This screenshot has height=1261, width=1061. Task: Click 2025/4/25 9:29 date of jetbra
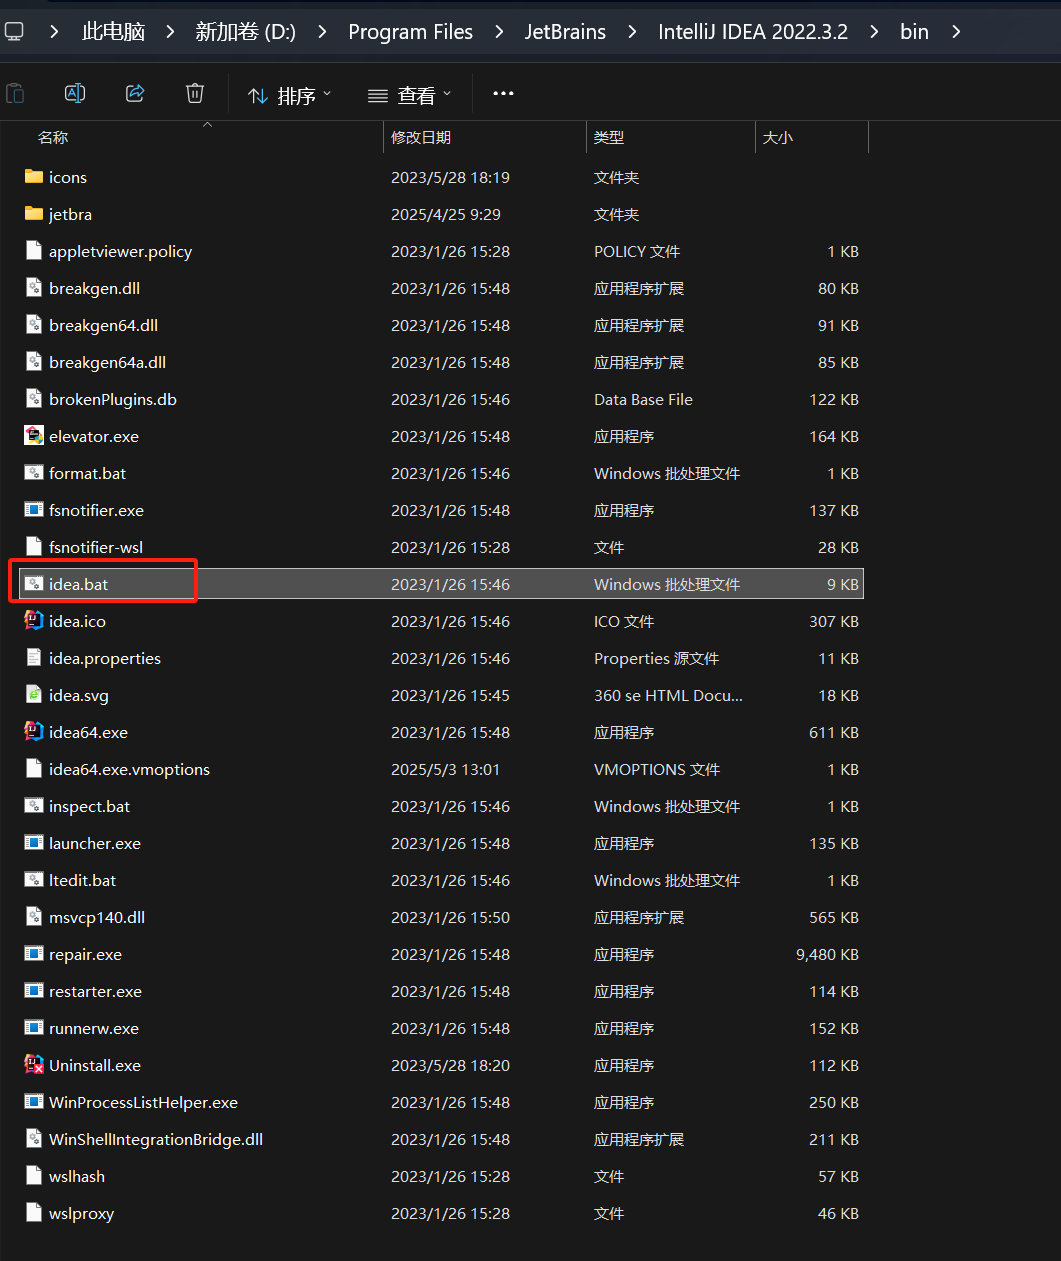[x=446, y=214]
